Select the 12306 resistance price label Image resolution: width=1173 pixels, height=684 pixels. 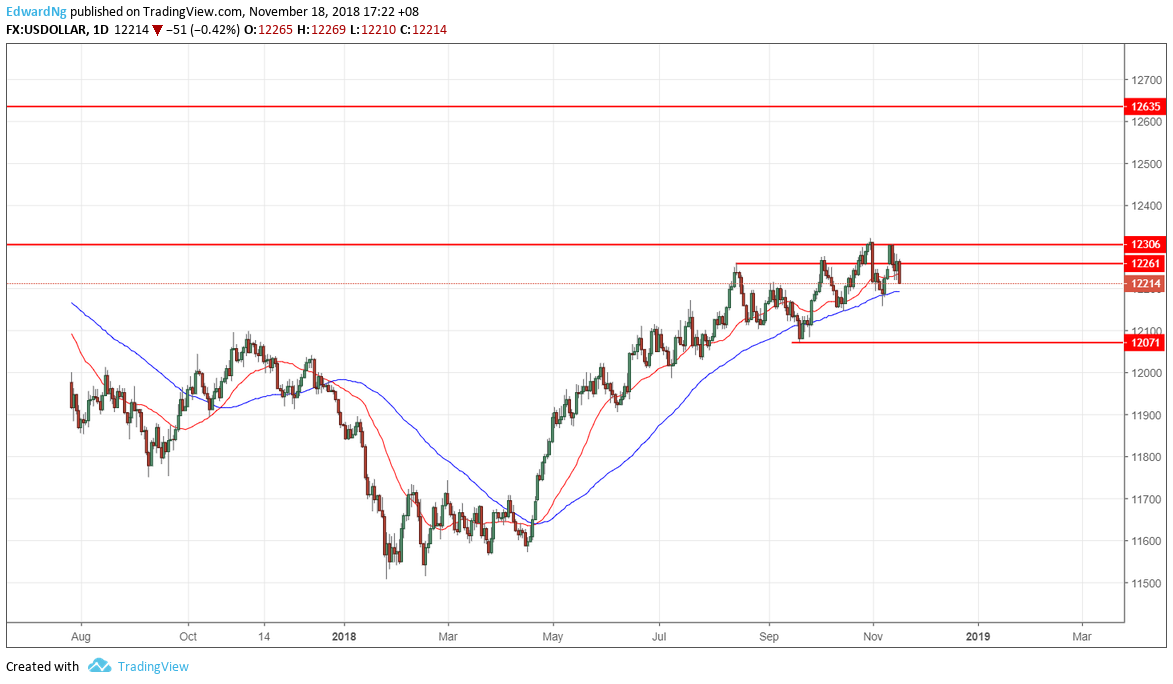[x=1145, y=244]
